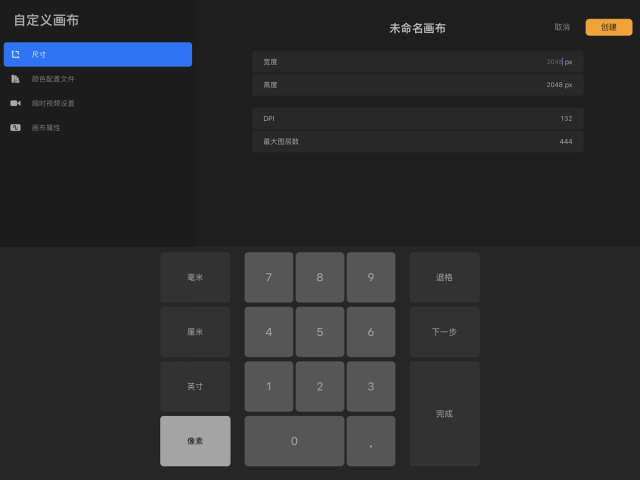Click the 未命名画布 title
The image size is (640, 480).
click(418, 28)
